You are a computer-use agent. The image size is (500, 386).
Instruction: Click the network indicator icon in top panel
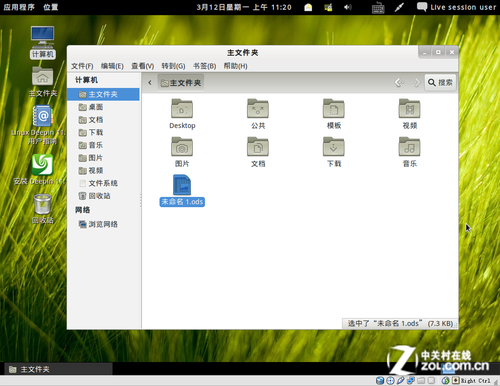(328, 7)
